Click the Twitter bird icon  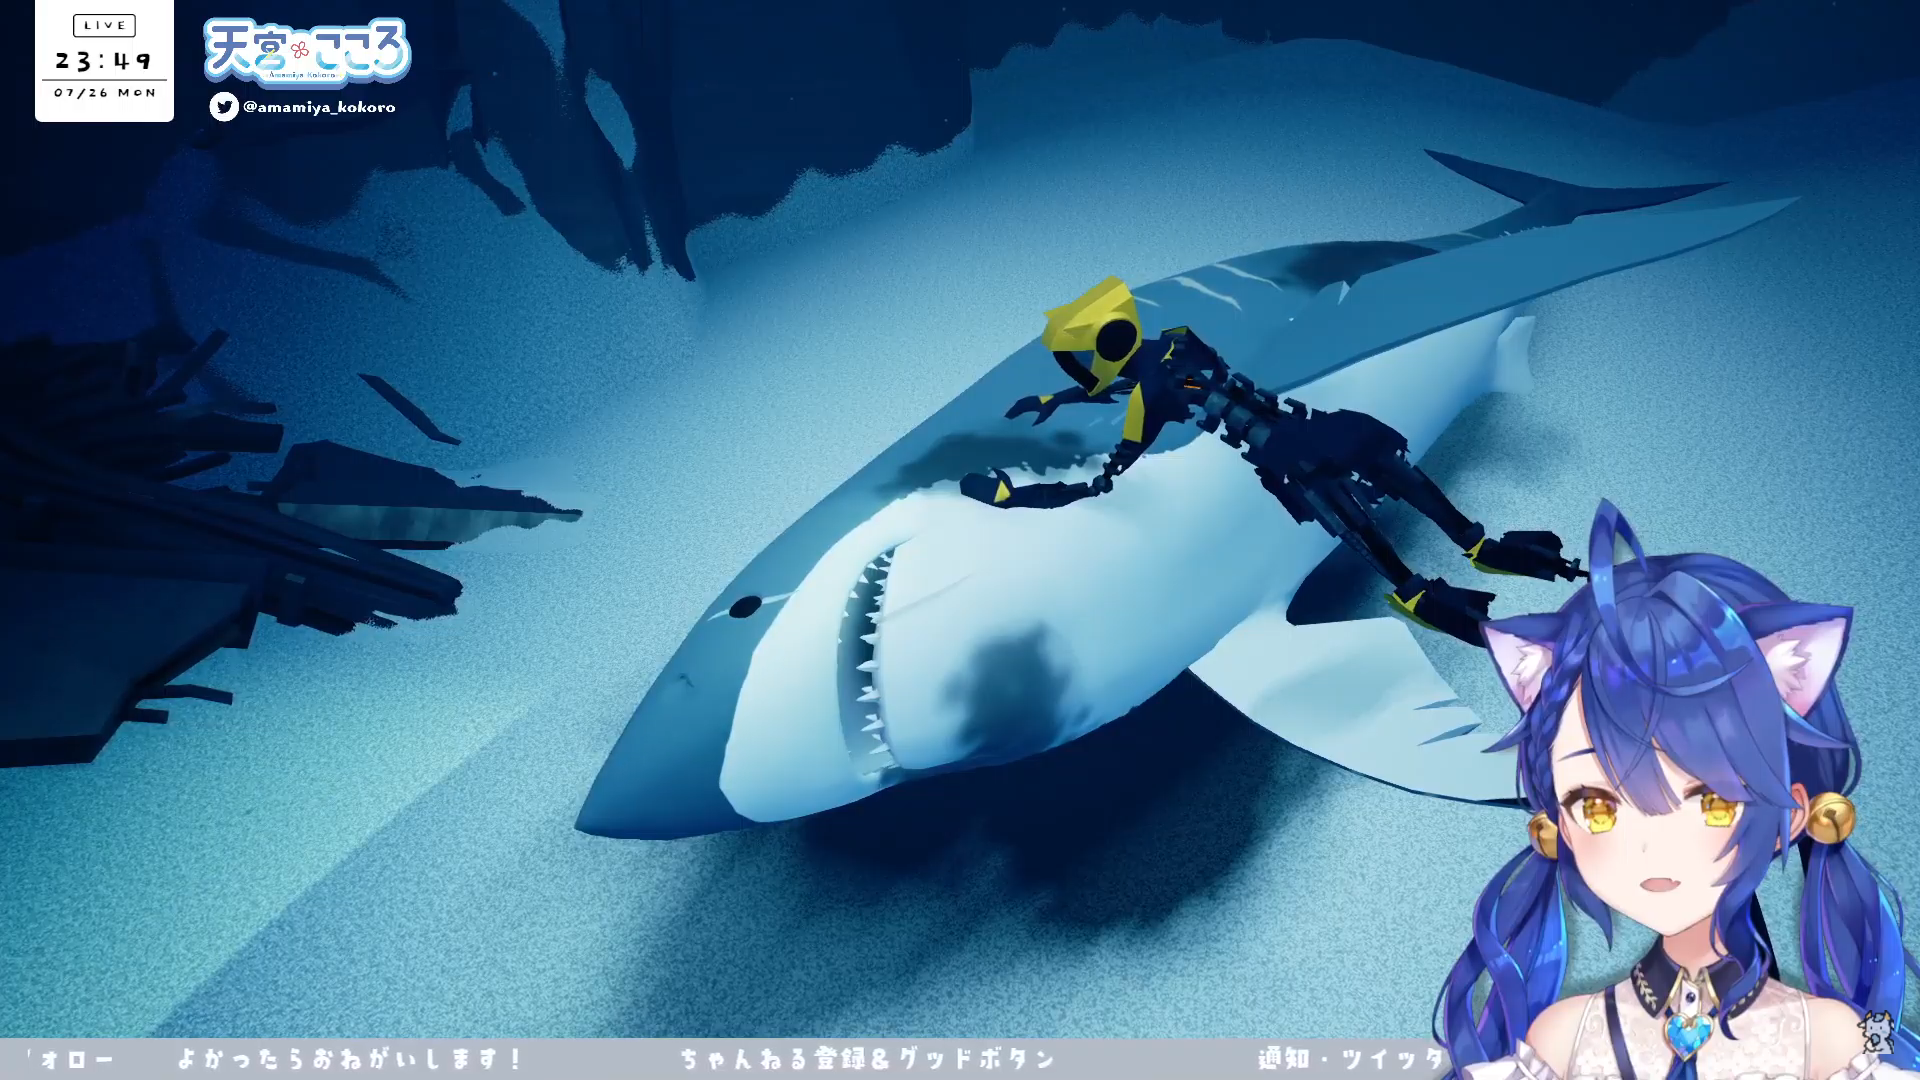pos(224,107)
